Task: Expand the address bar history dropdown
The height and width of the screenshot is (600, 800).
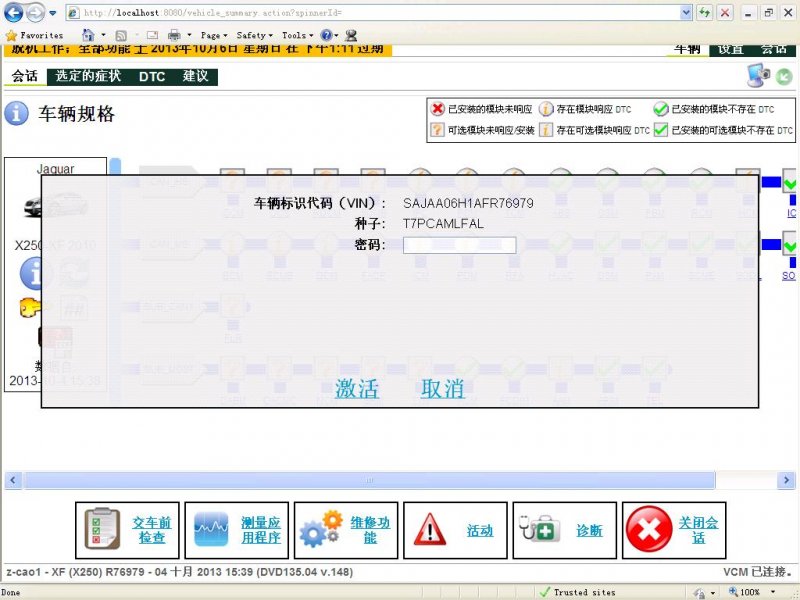Action: click(x=686, y=13)
